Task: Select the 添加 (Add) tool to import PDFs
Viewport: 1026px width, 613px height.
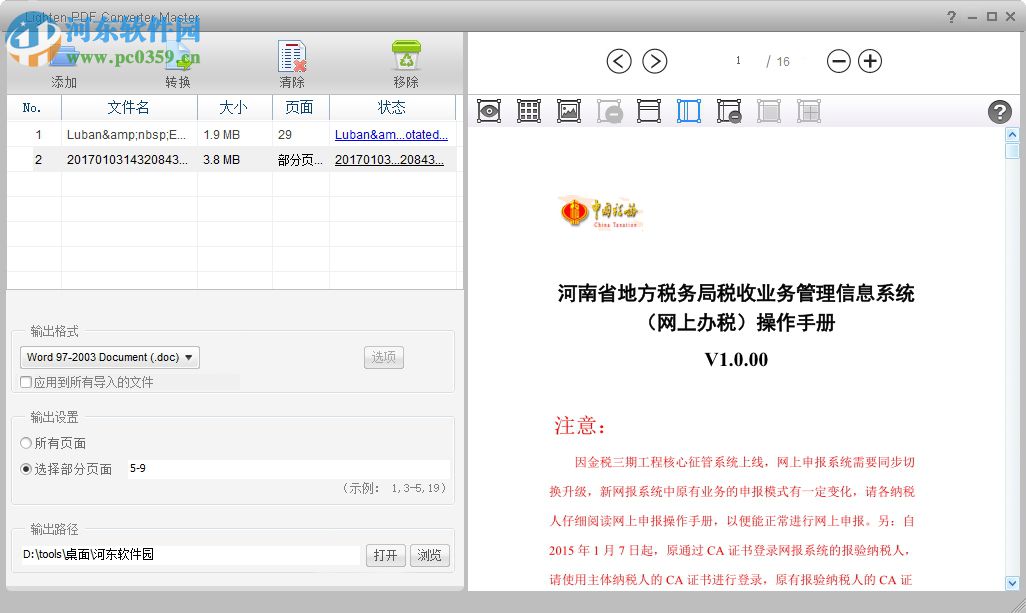Action: [63, 55]
